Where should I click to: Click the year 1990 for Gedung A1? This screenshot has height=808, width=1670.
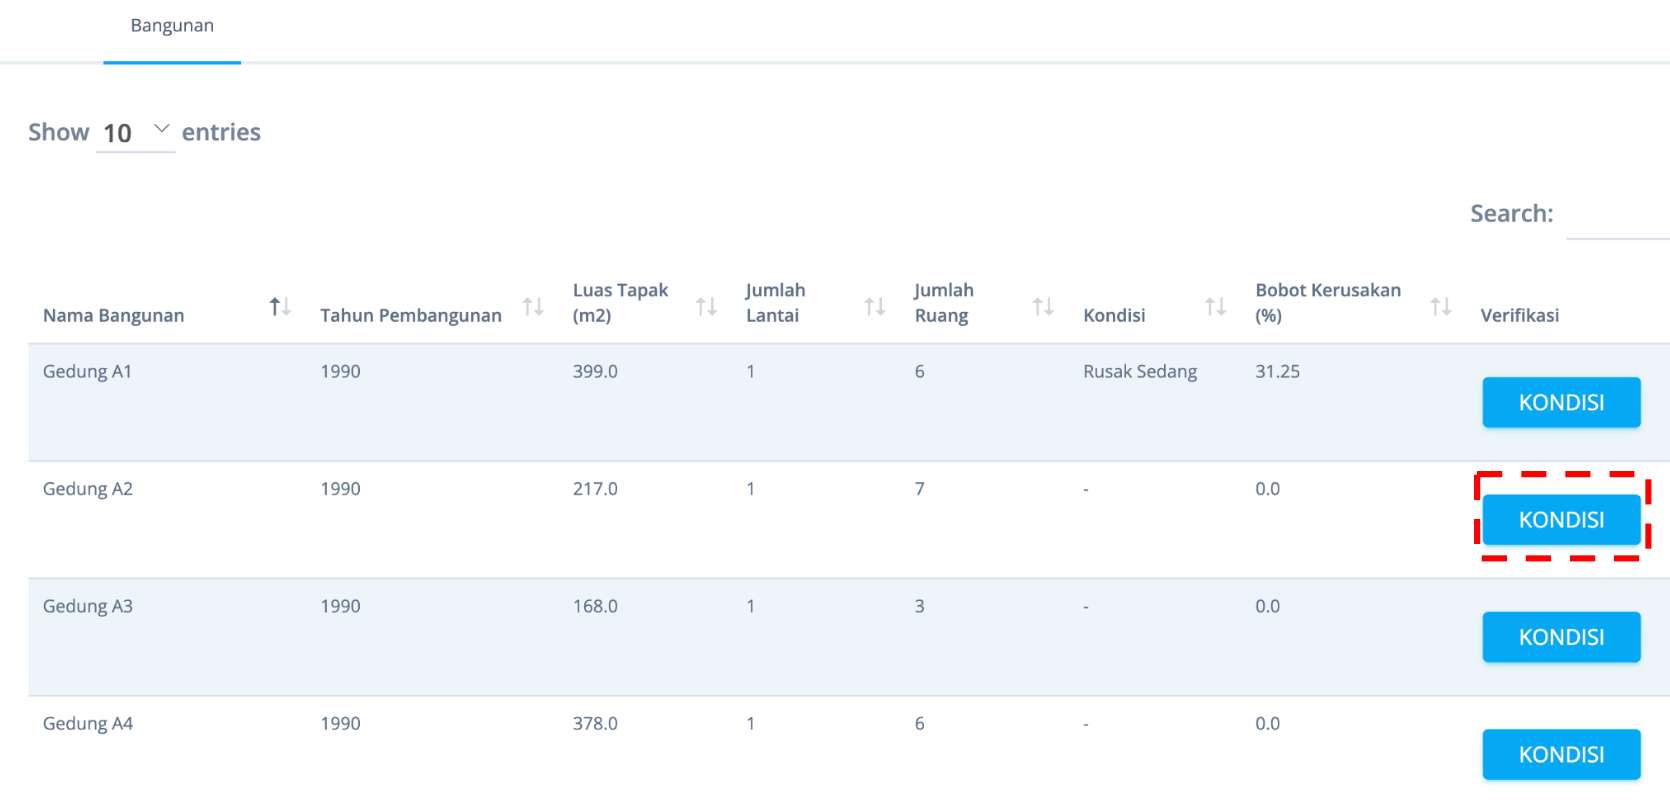[340, 371]
